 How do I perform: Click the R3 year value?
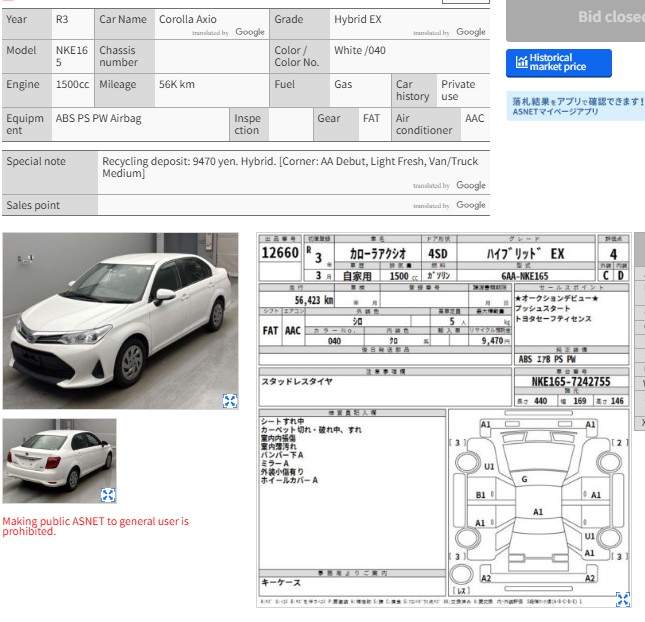click(x=62, y=19)
